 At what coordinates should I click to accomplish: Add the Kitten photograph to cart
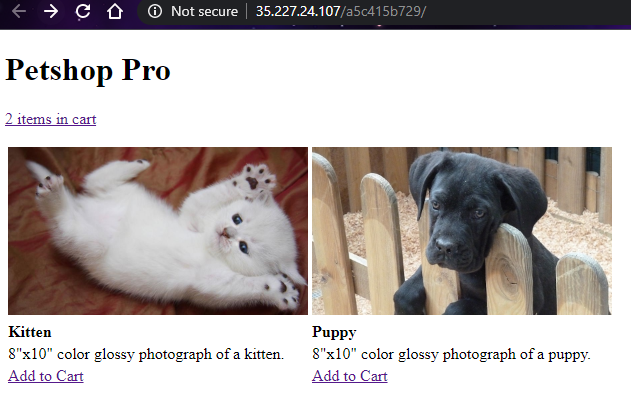tap(46, 376)
